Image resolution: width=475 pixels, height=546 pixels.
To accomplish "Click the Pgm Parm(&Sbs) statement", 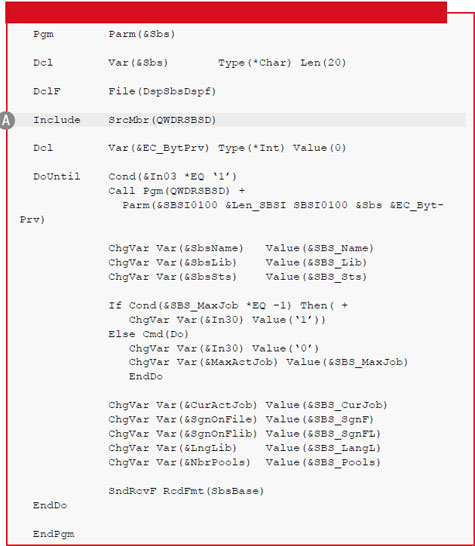I will coord(104,34).
